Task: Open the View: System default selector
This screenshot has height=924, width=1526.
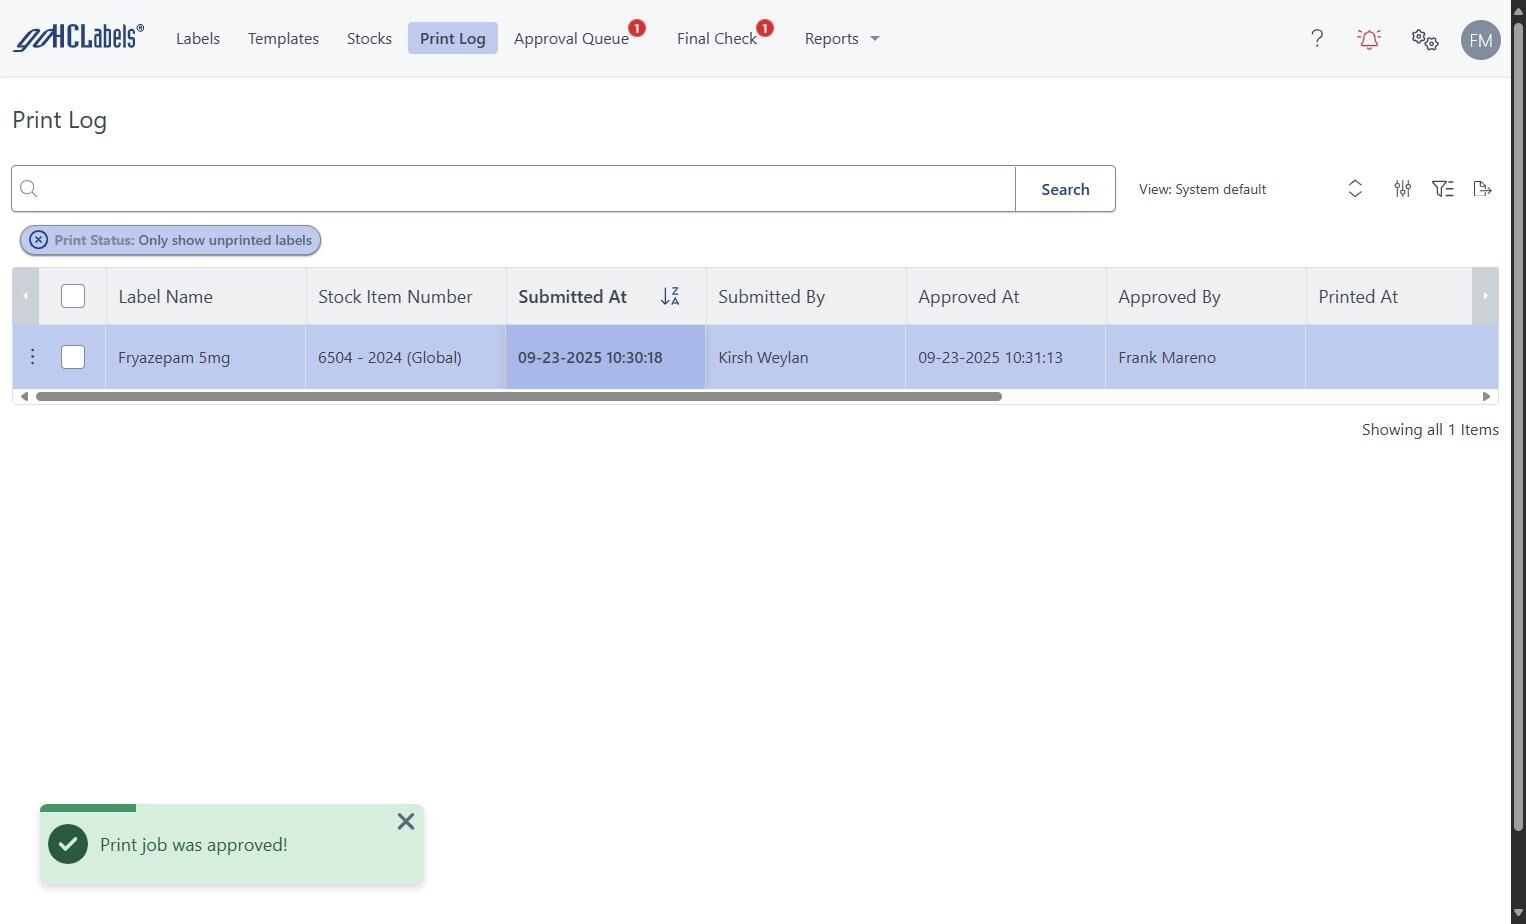Action: [x=1250, y=189]
